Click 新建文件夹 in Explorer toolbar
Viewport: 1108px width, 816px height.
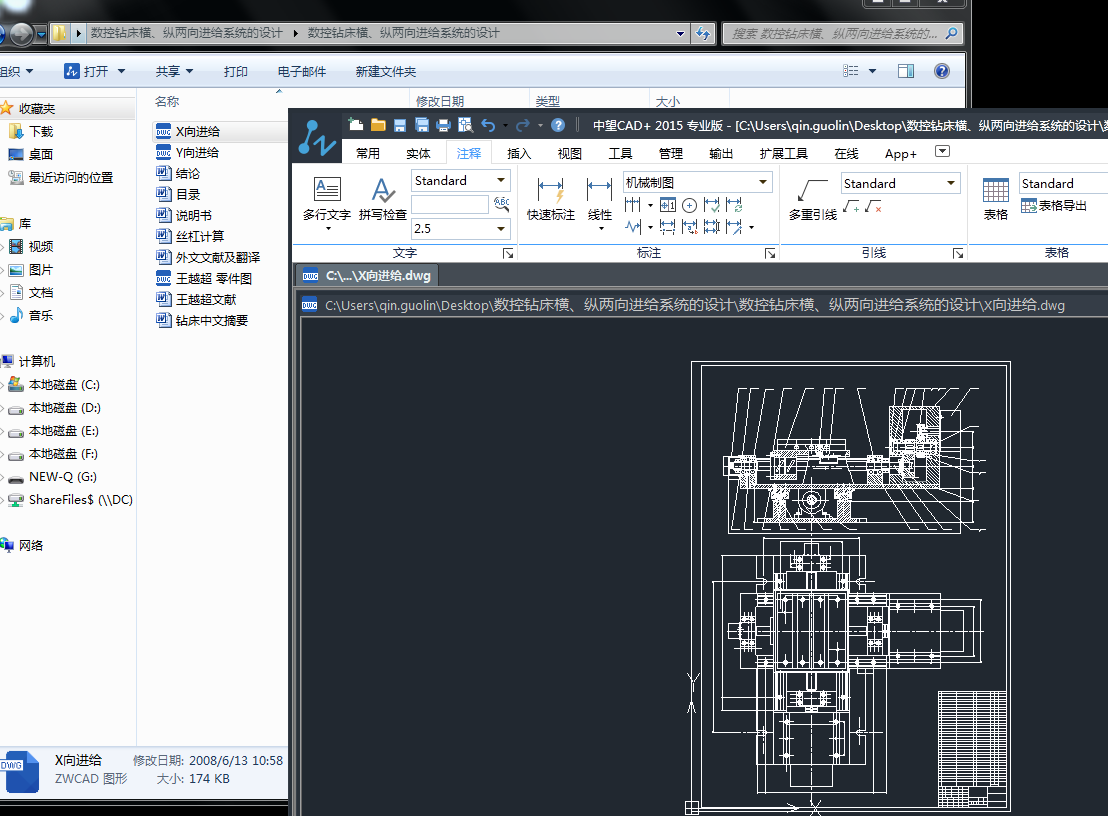385,71
